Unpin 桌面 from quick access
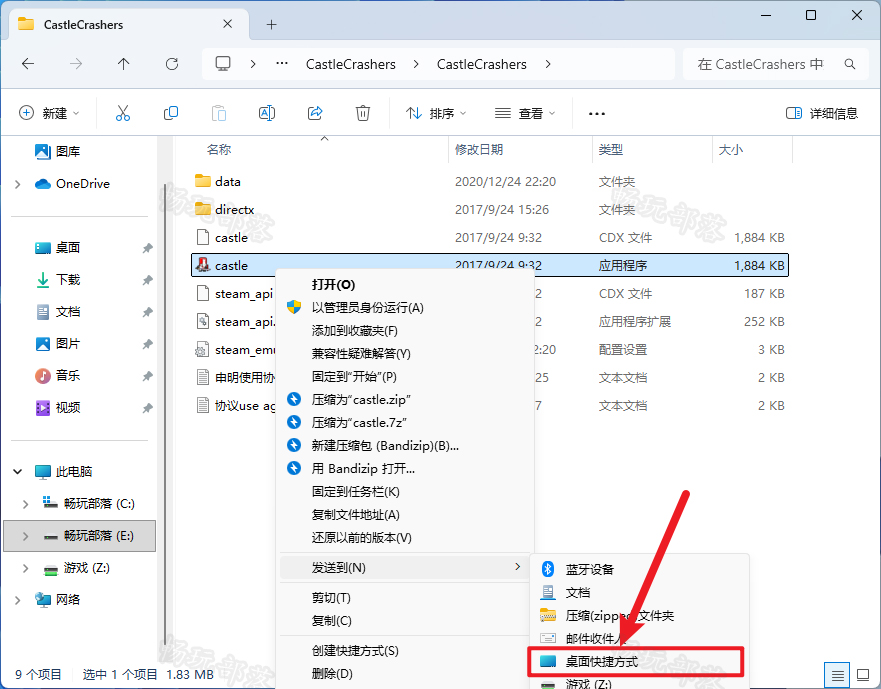The width and height of the screenshot is (881, 689). click(x=147, y=248)
